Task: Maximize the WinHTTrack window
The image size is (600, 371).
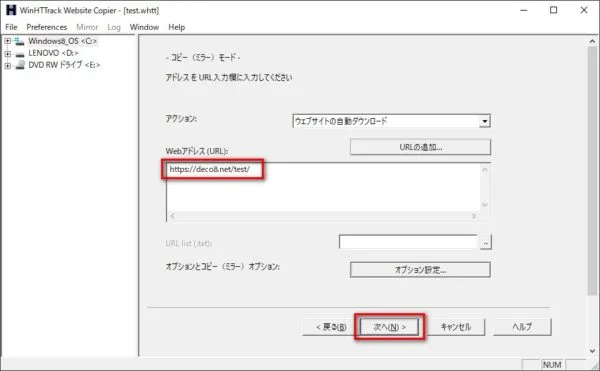Action: coord(553,10)
